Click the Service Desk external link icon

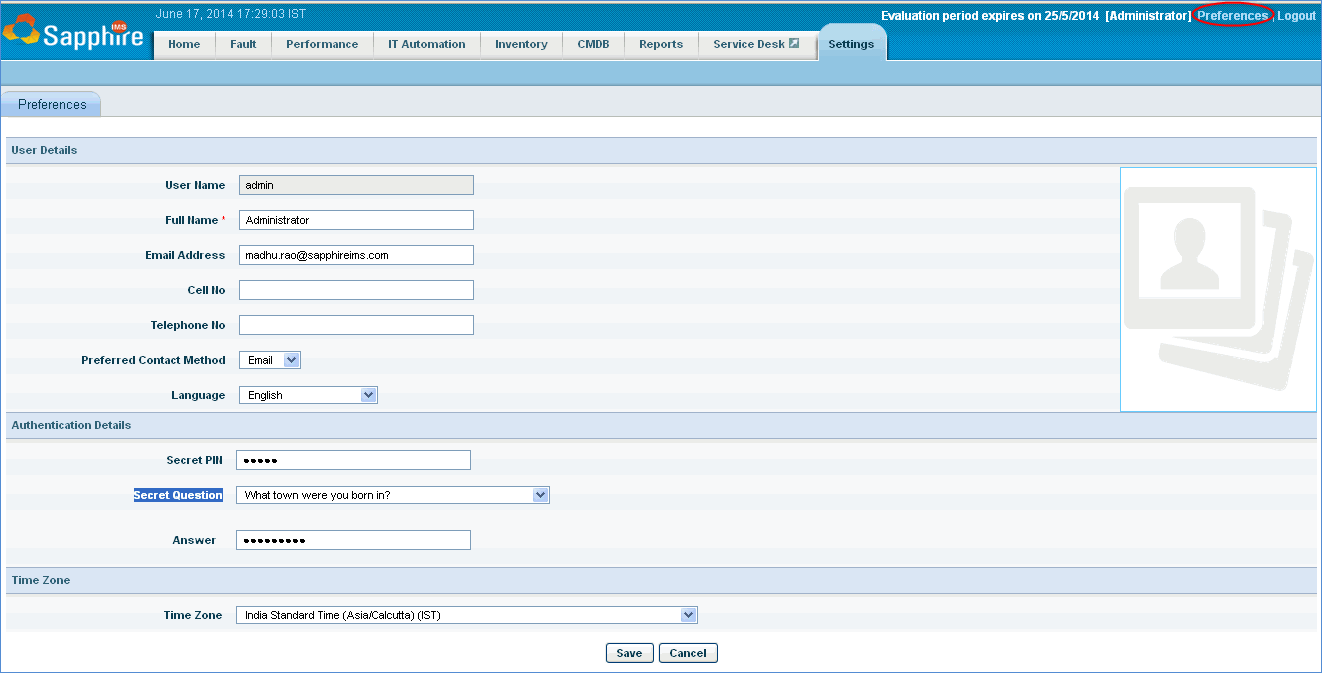[x=794, y=44]
